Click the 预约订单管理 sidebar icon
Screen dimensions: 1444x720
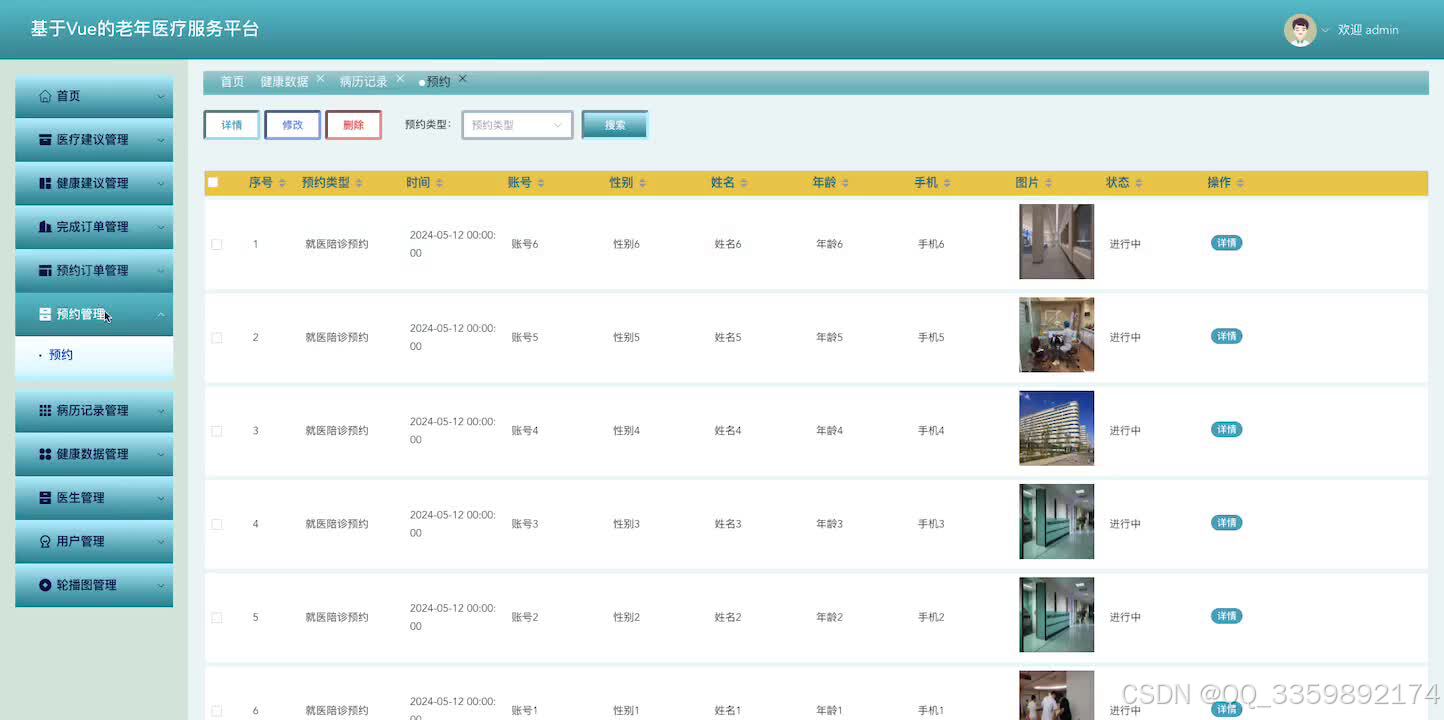coord(45,270)
